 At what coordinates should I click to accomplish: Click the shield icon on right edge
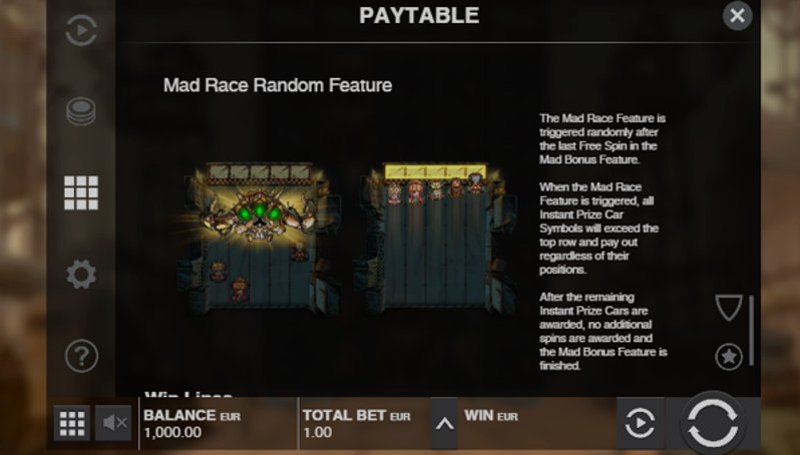pos(729,308)
